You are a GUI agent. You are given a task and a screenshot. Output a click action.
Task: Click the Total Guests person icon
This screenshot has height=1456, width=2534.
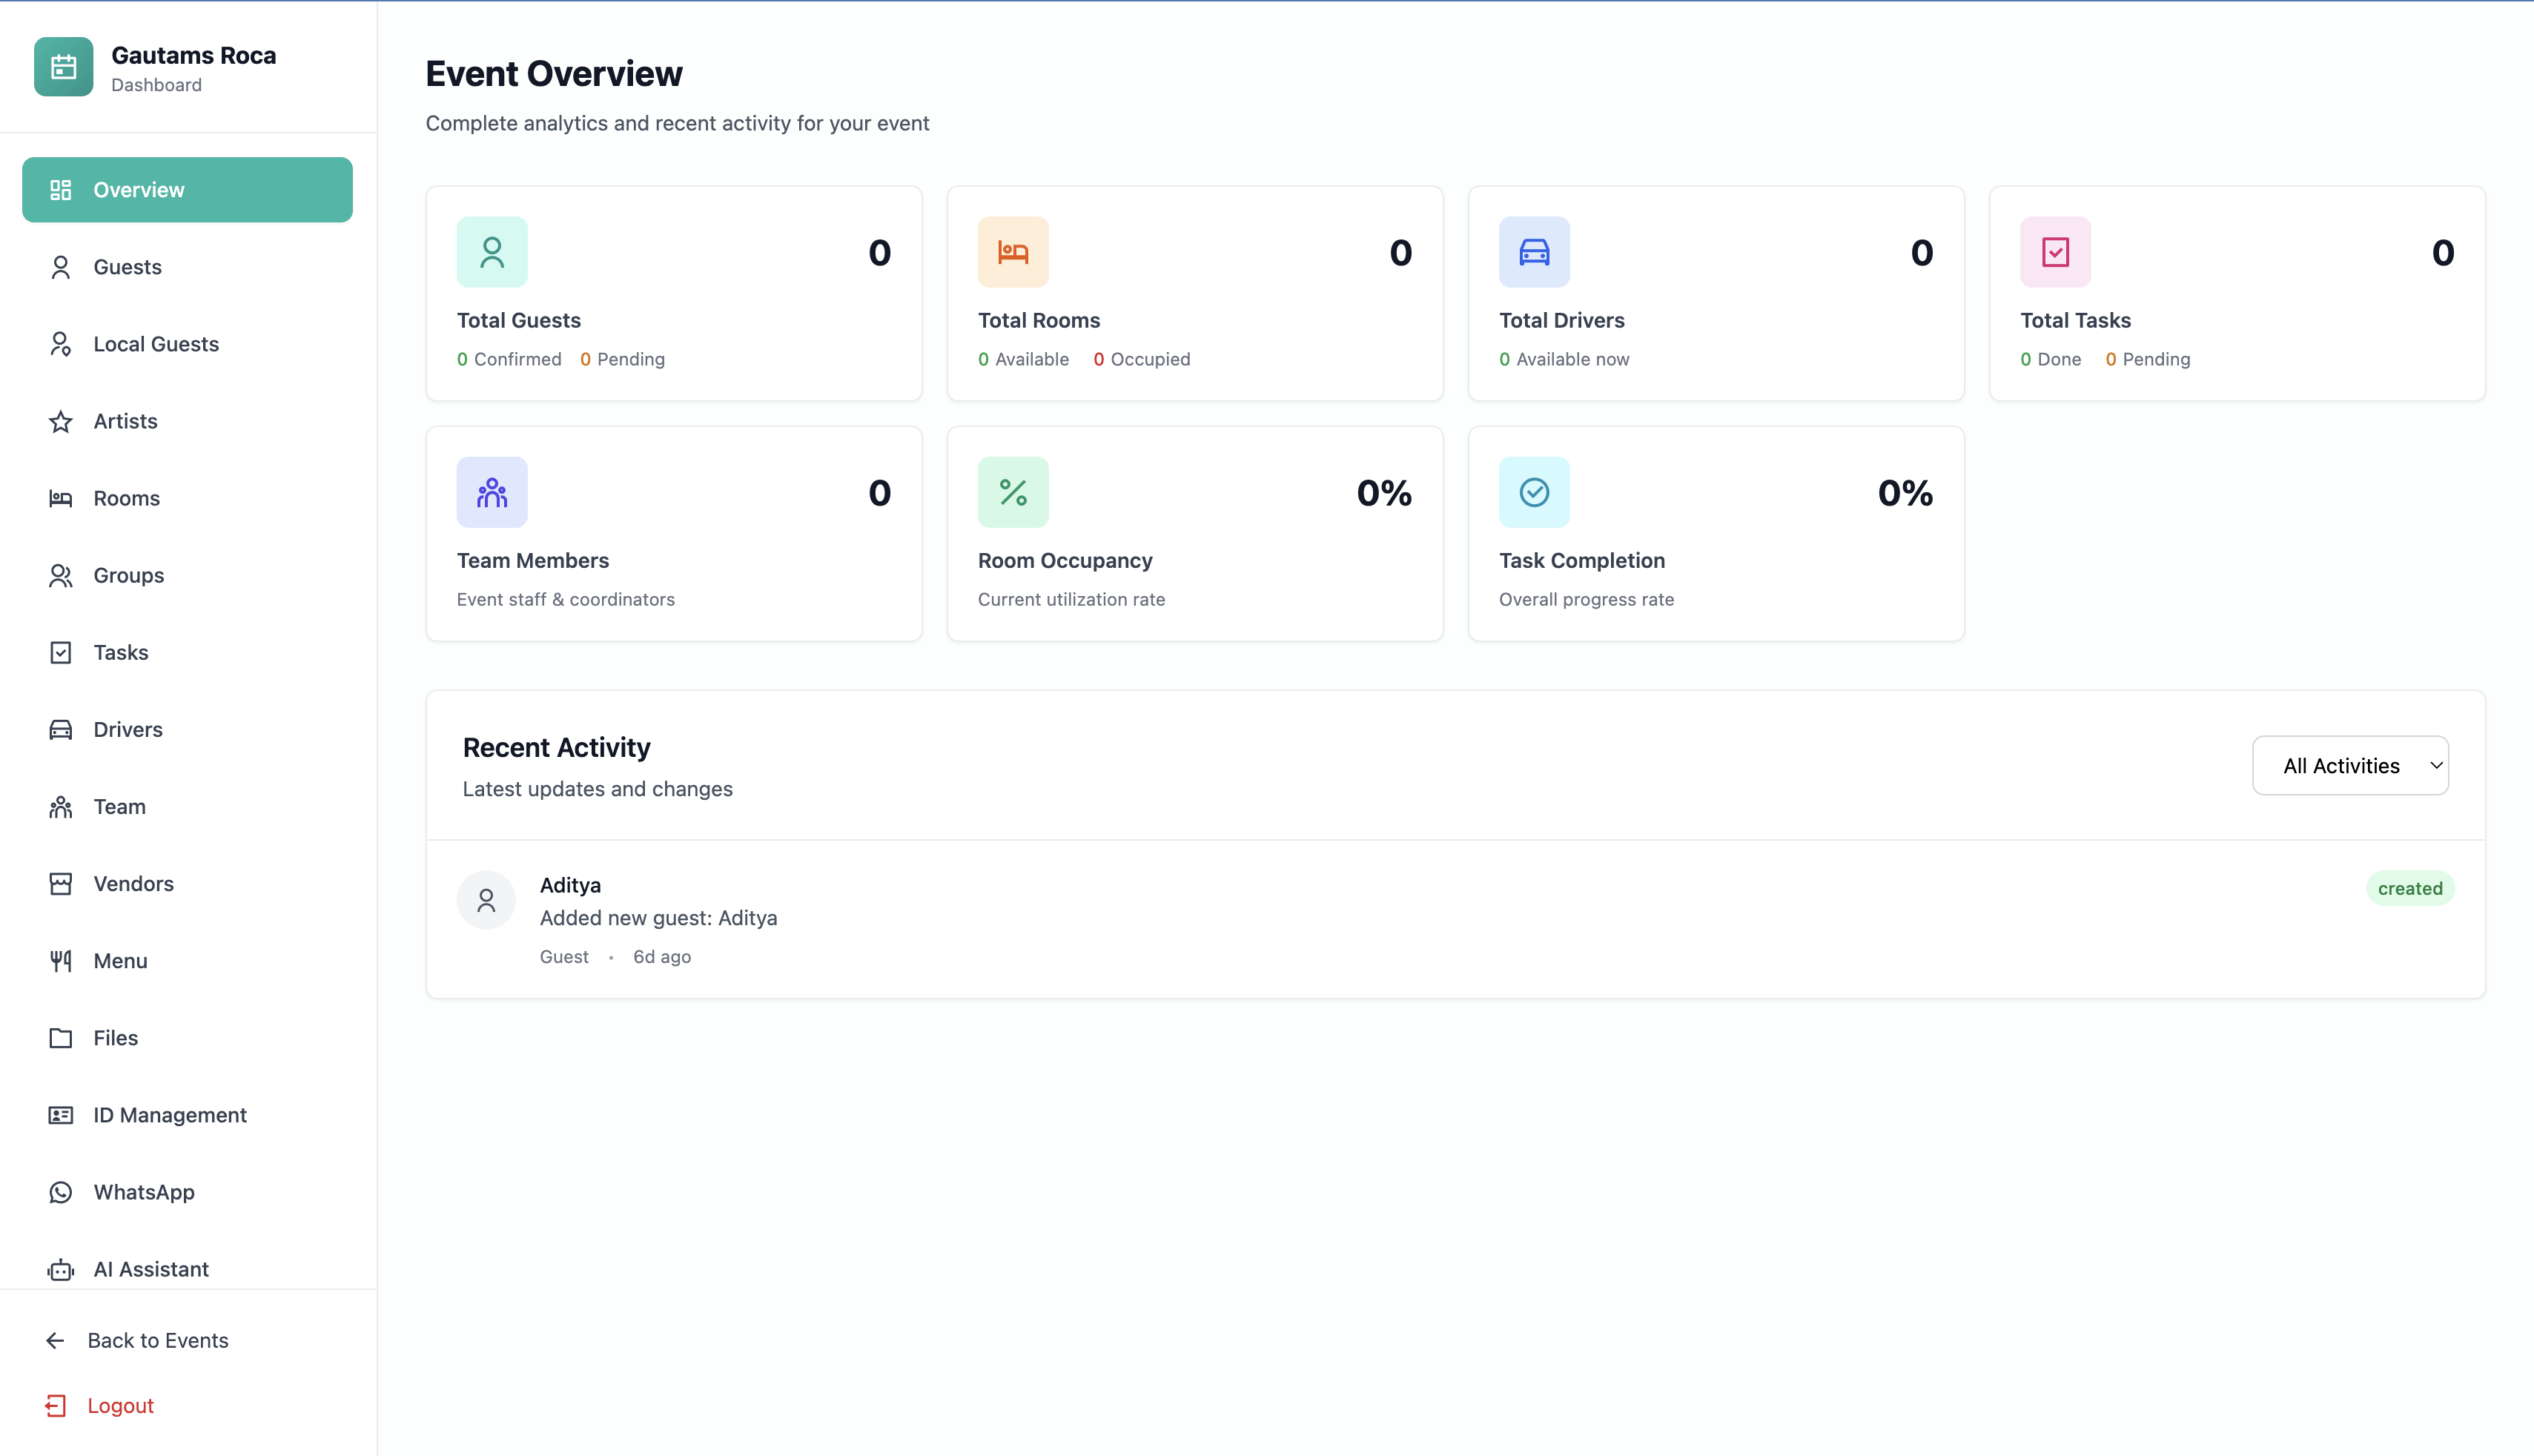point(492,252)
